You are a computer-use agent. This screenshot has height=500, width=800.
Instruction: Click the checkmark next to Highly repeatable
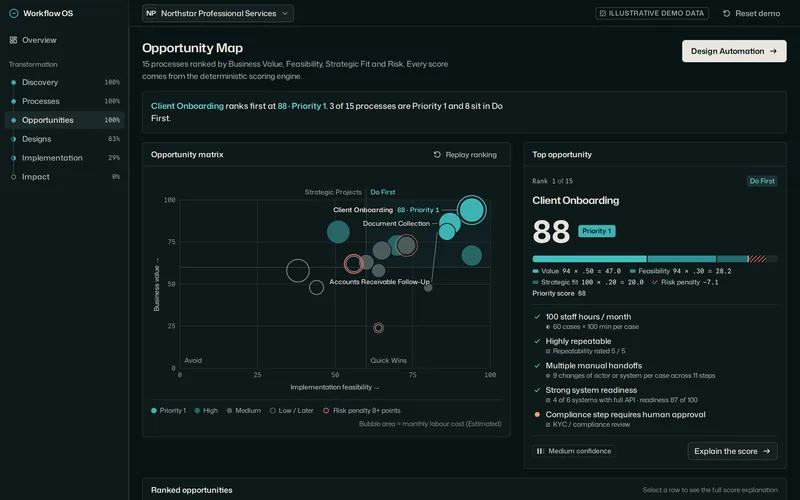point(537,341)
